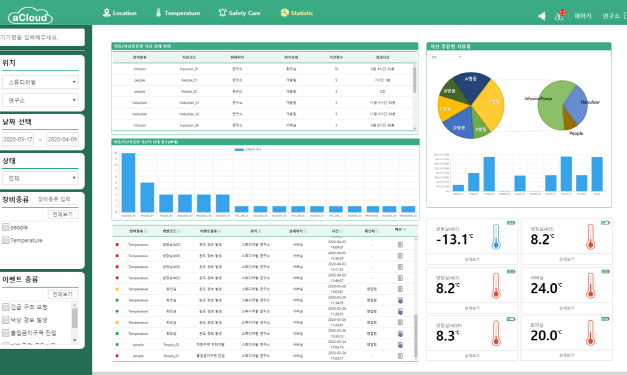Open the 전체 status dropdown
The image size is (627, 375).
click(x=40, y=178)
